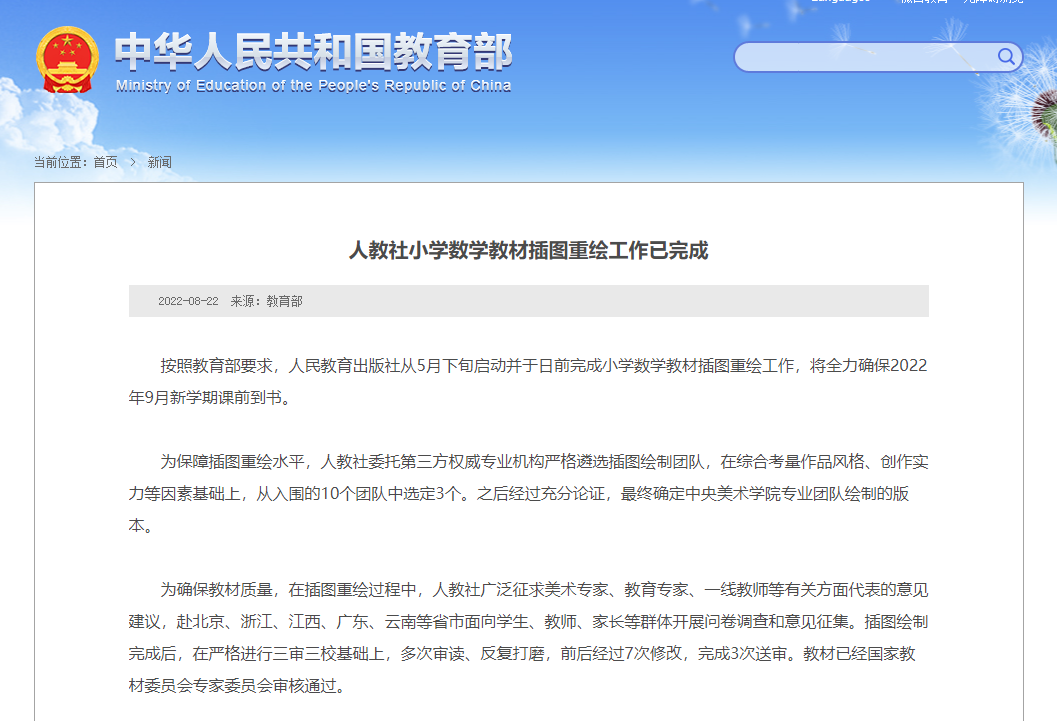Open the 微言教育 top link
Viewport: 1057px width, 721px height.
(923, 2)
